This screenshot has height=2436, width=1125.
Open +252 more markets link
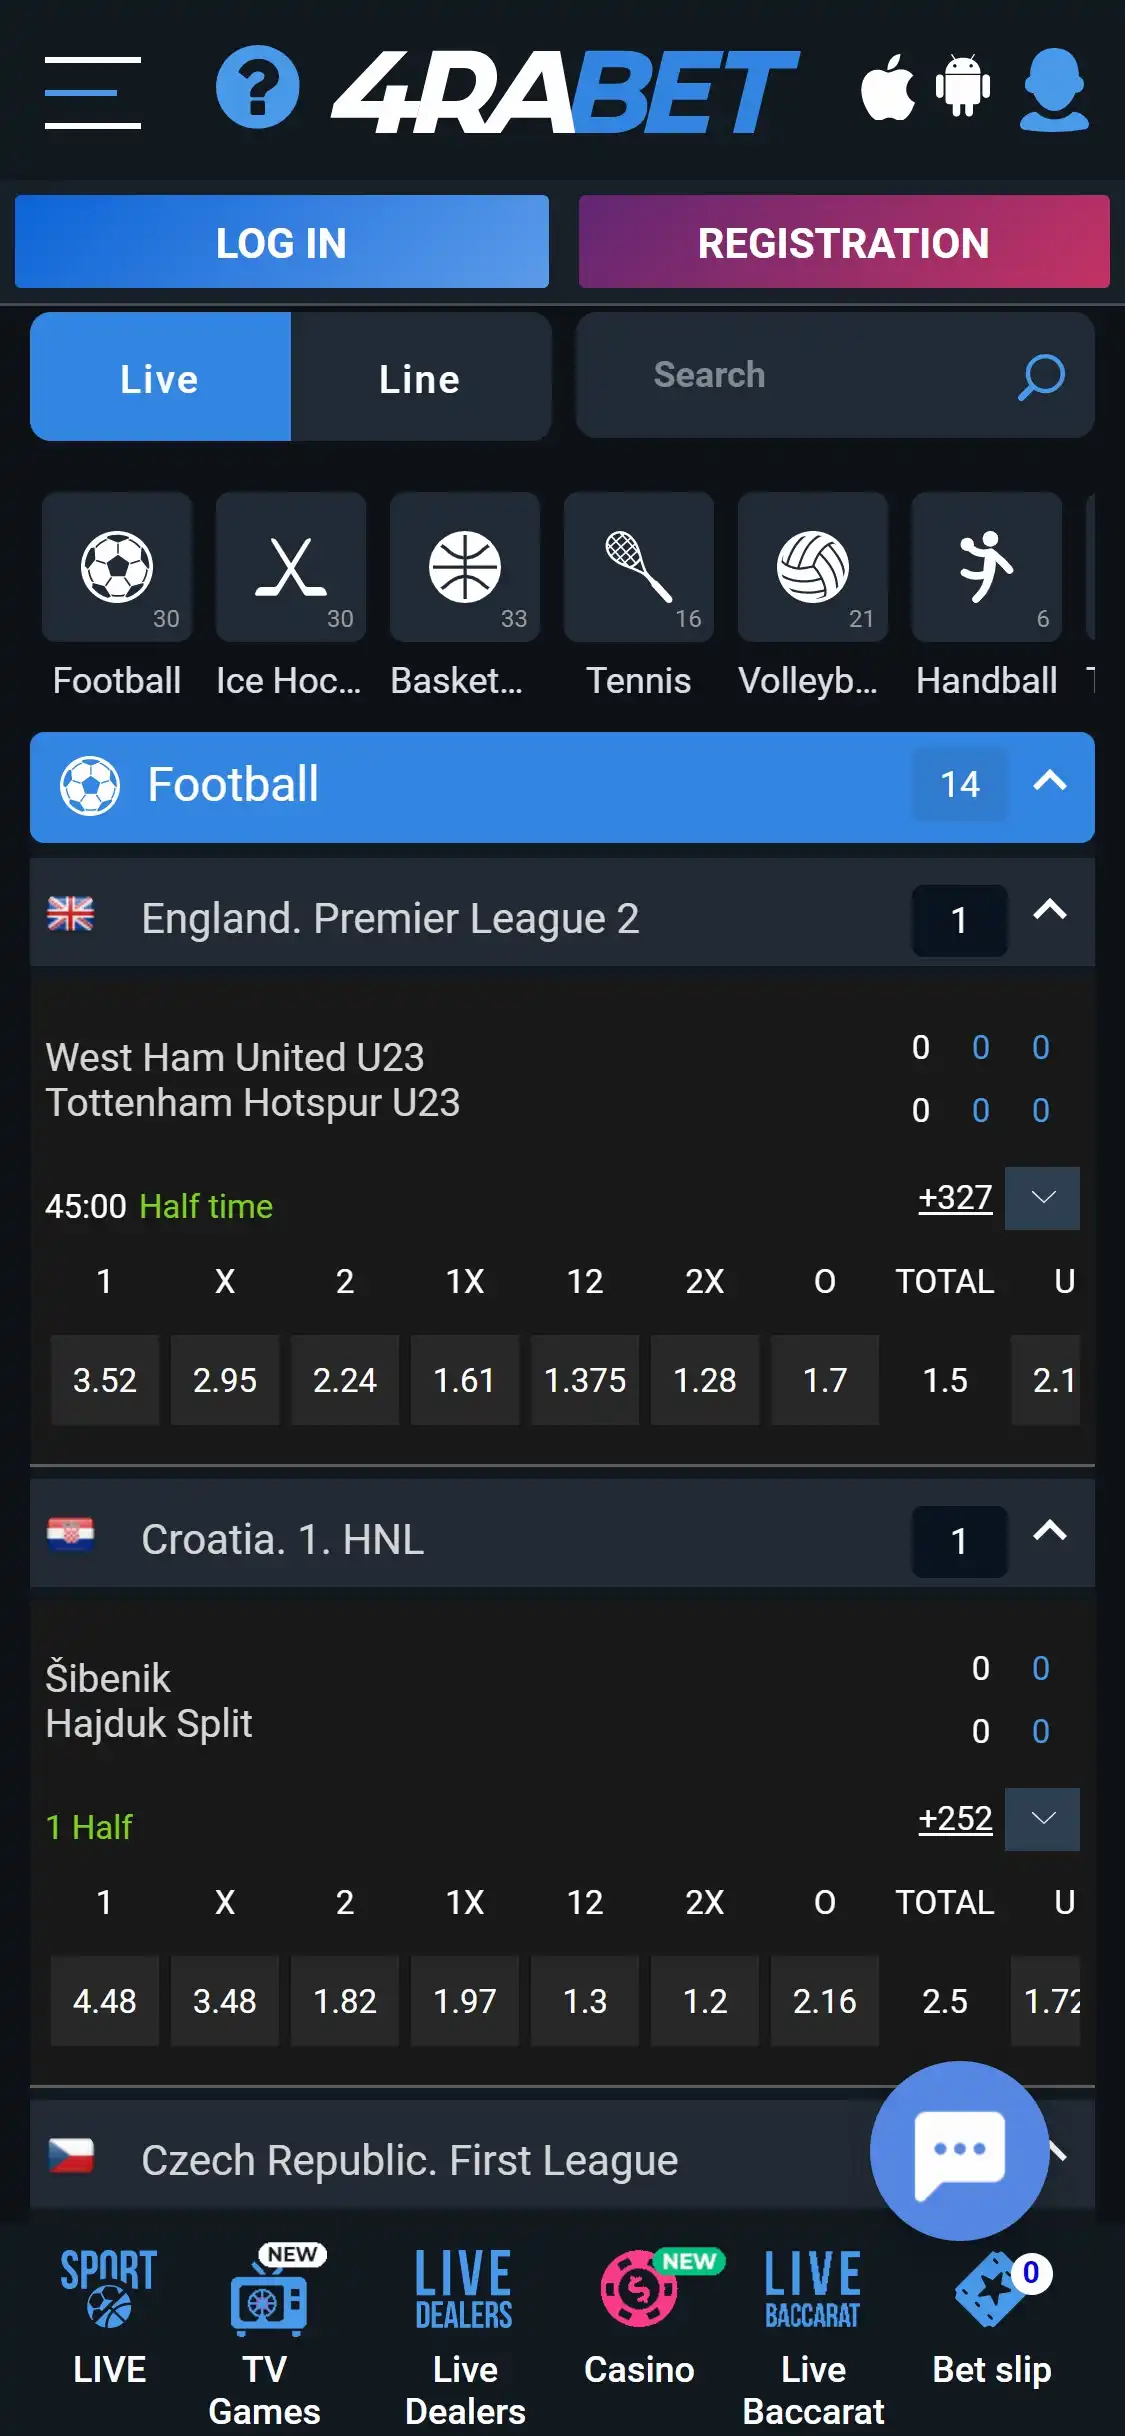click(x=955, y=1819)
